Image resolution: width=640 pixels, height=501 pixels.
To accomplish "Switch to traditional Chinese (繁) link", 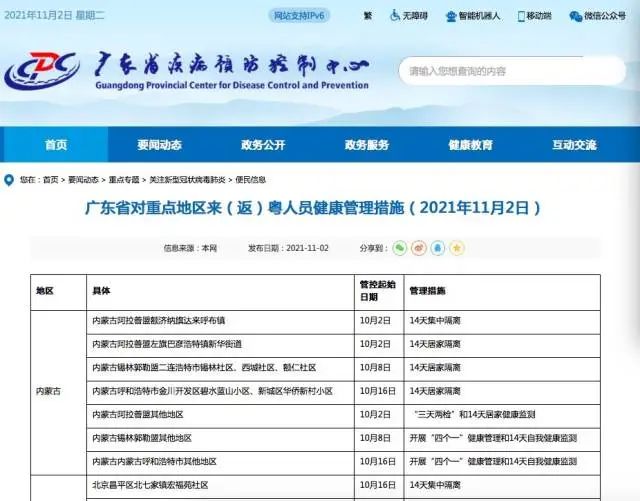I will pyautogui.click(x=368, y=16).
